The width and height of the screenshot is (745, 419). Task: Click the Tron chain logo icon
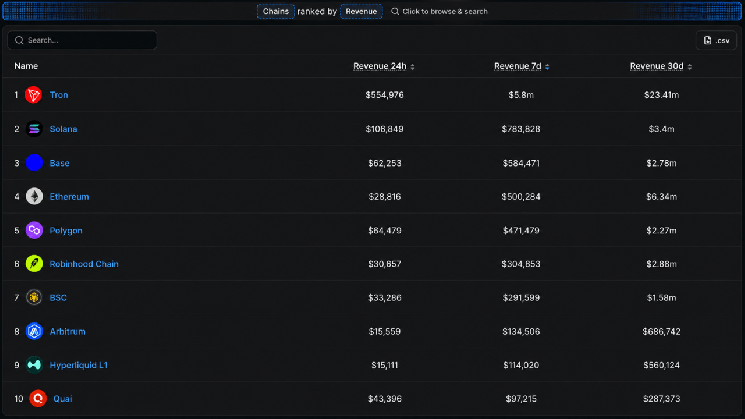(x=34, y=95)
